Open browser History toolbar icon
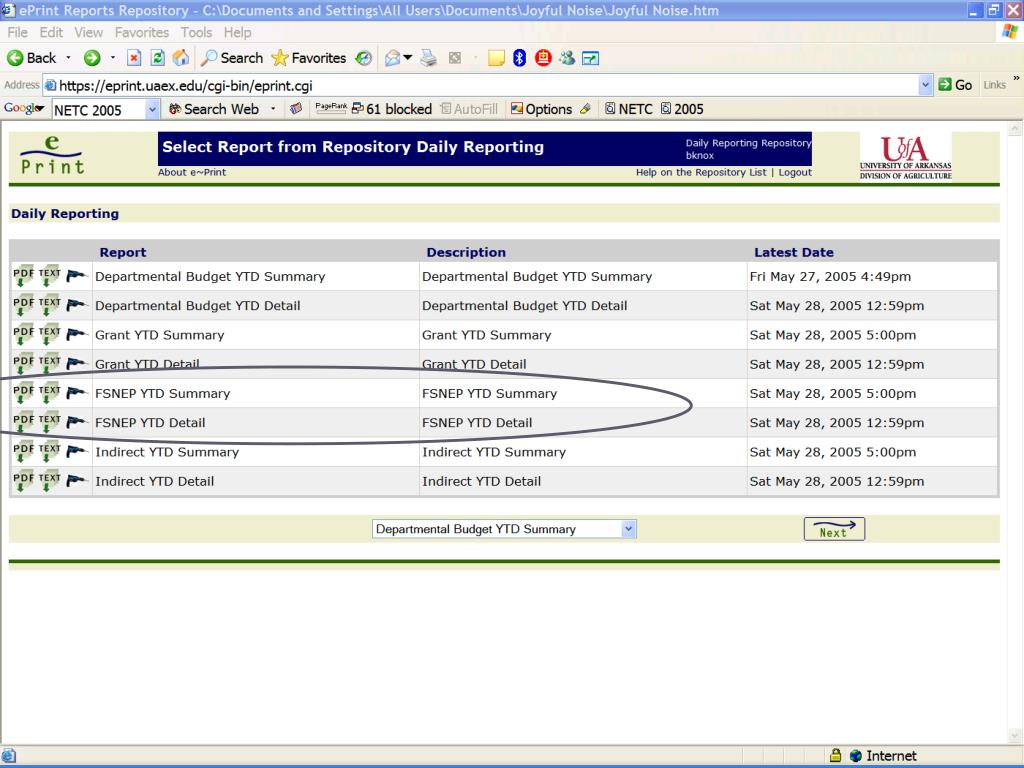 (364, 58)
